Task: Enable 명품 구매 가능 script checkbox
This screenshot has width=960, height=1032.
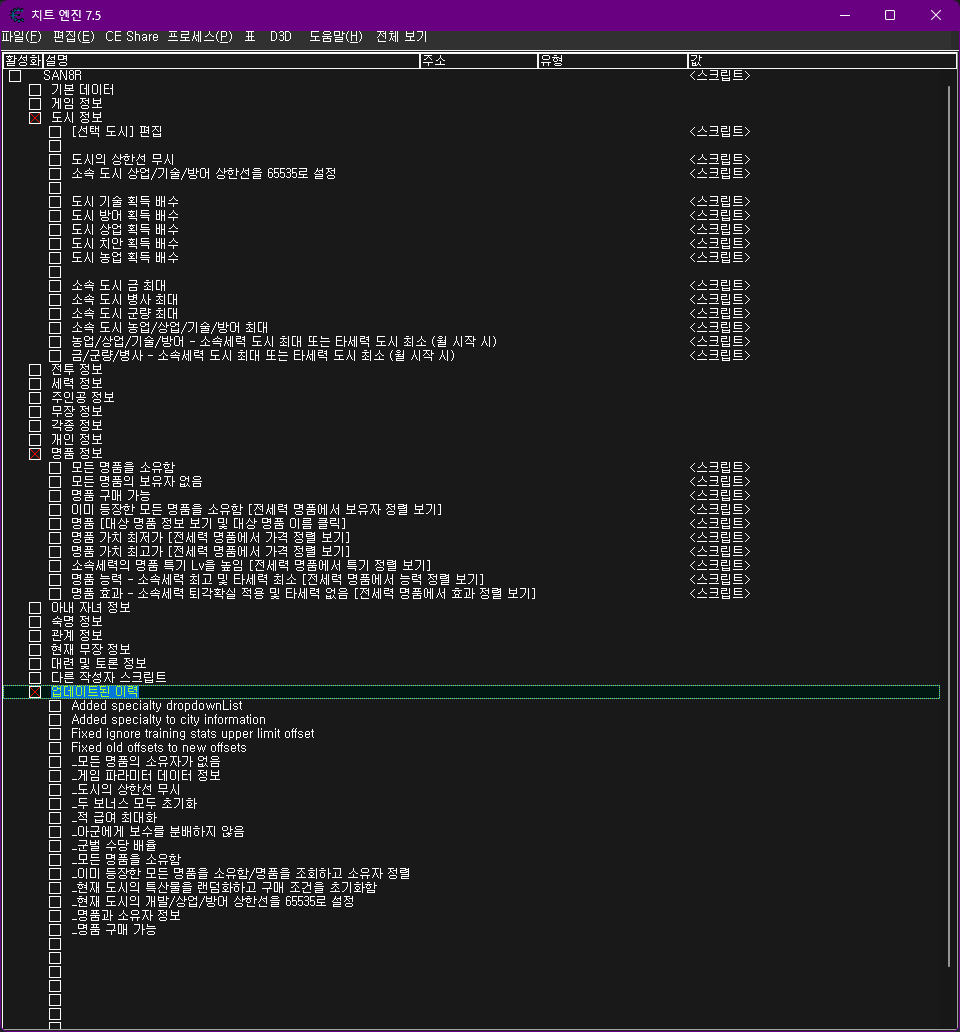Action: [x=55, y=496]
